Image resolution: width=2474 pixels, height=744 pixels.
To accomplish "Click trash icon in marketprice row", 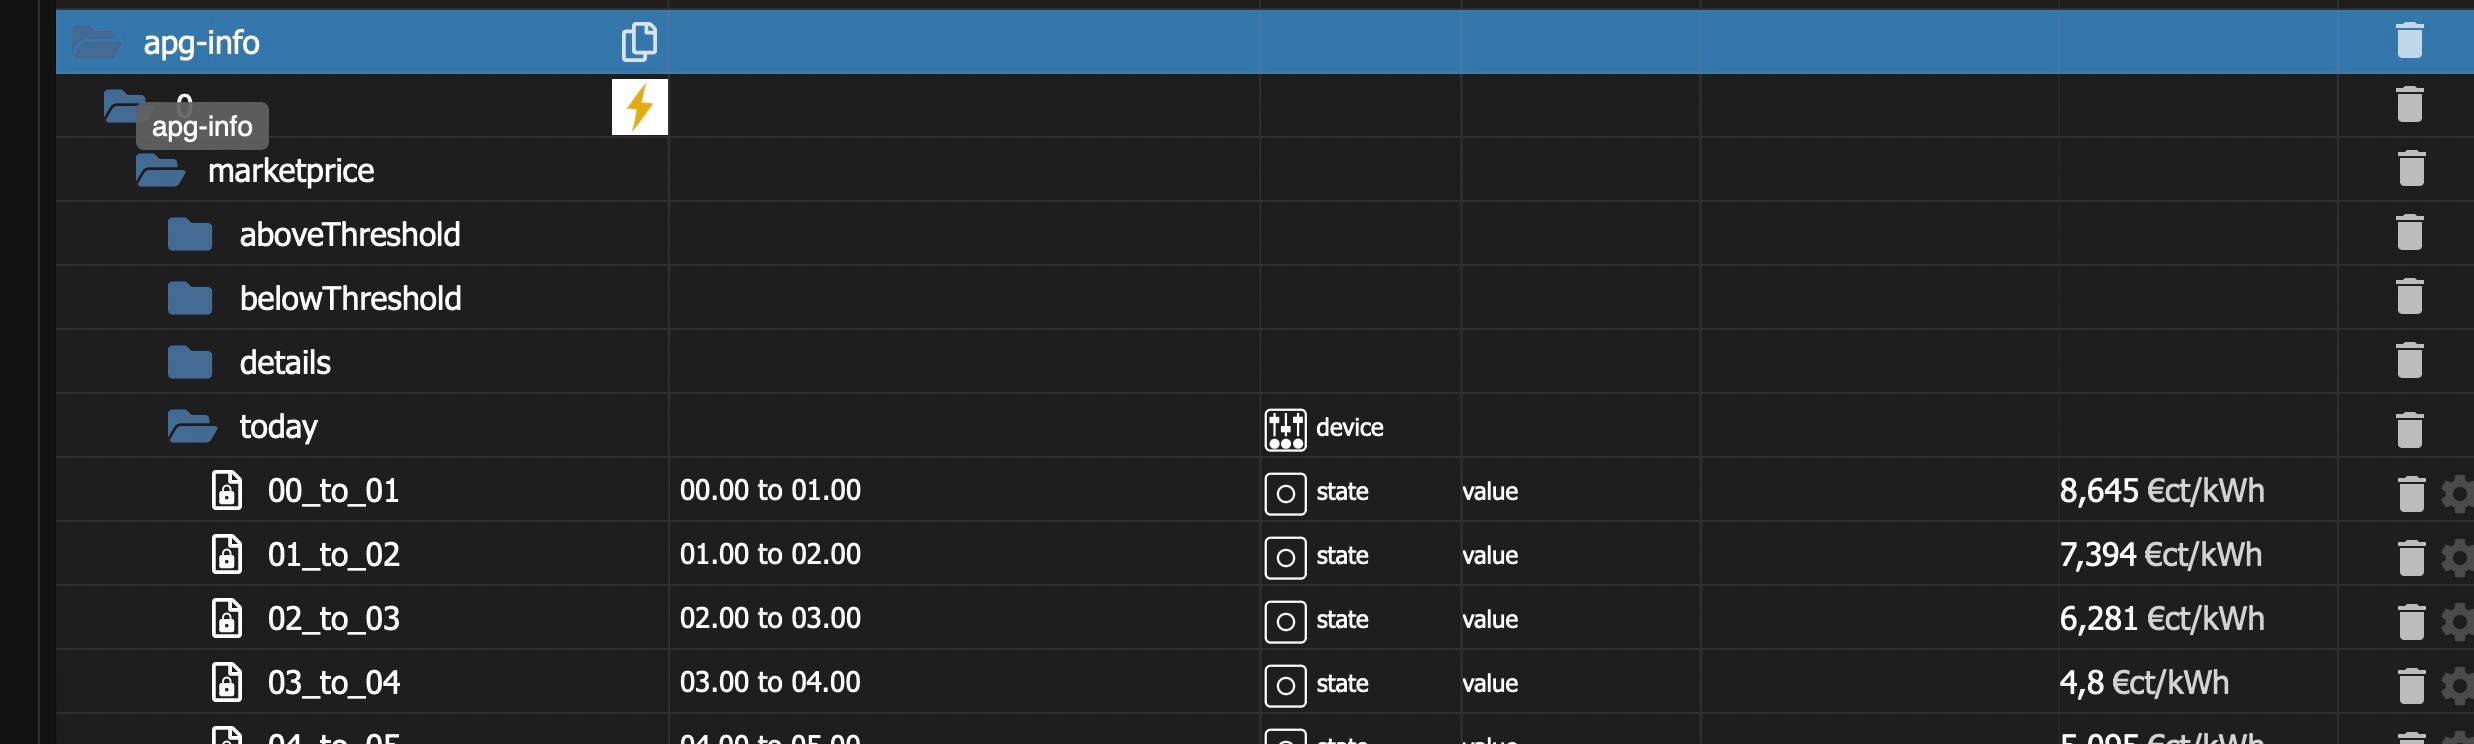I will [x=2411, y=168].
